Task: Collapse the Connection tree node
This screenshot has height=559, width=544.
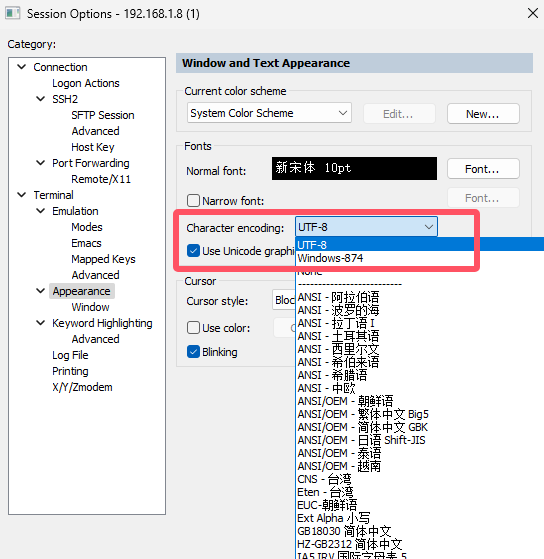Action: (x=22, y=67)
